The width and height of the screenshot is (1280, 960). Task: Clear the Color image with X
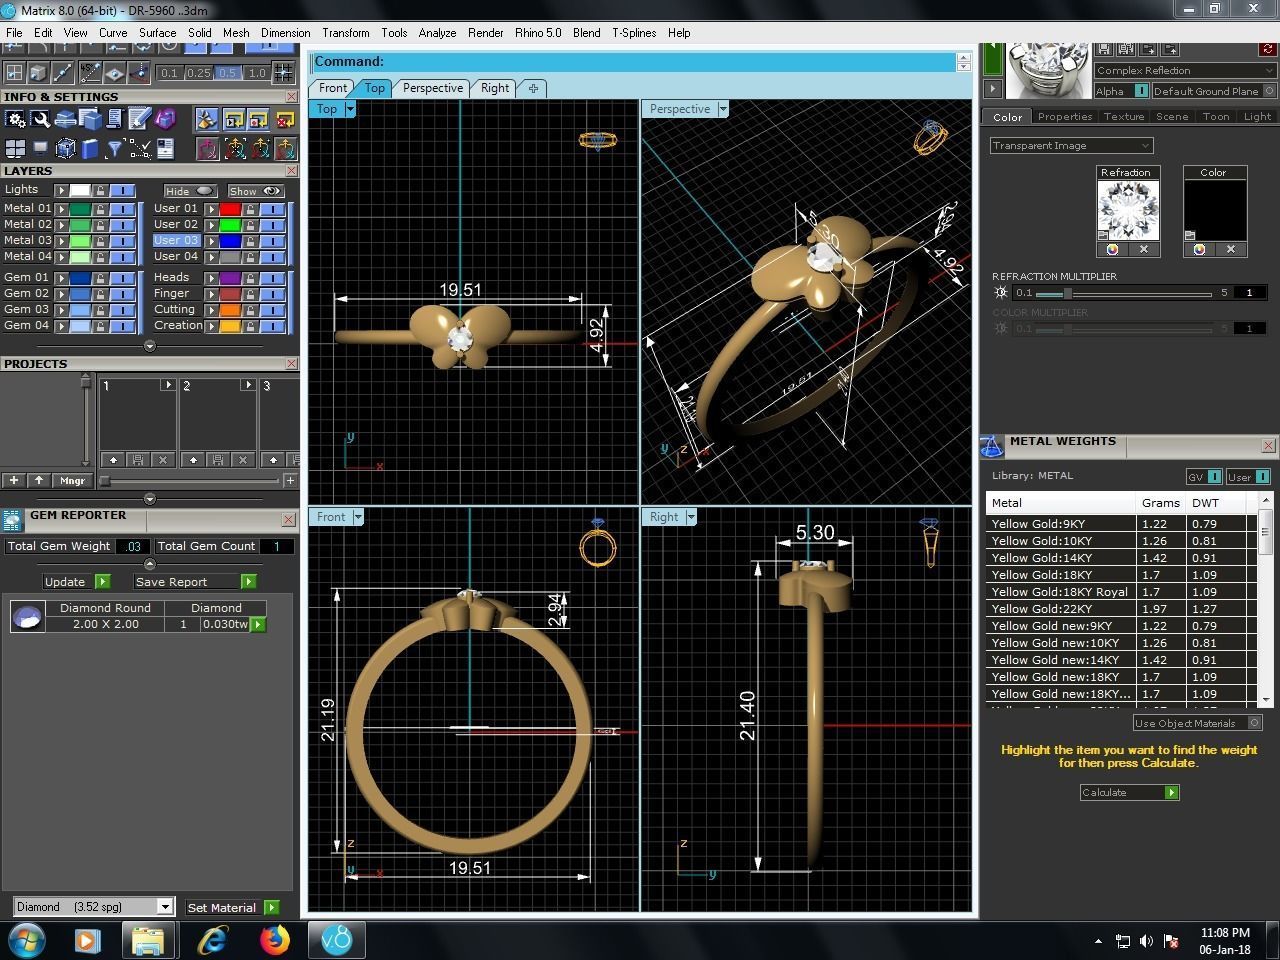[x=1231, y=249]
